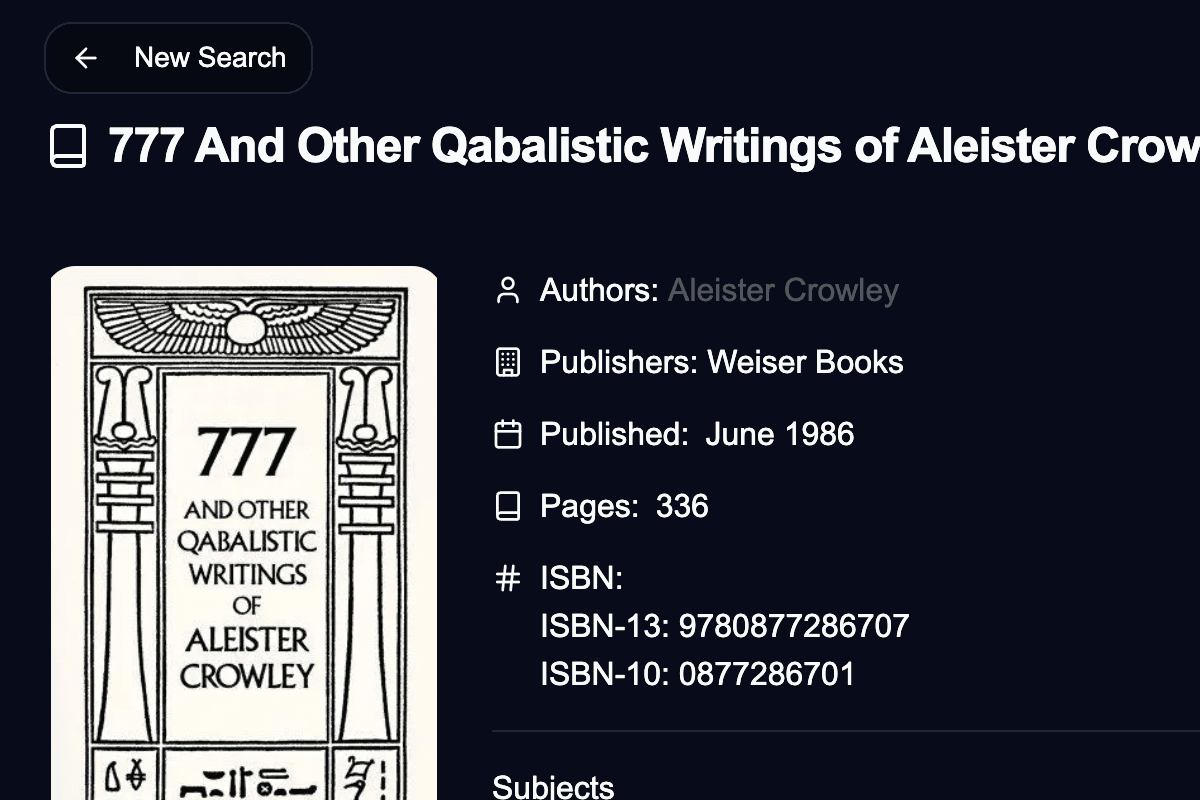Screen dimensions: 1200x800
Task: Click the Subjects section heading
Action: pyautogui.click(x=553, y=787)
